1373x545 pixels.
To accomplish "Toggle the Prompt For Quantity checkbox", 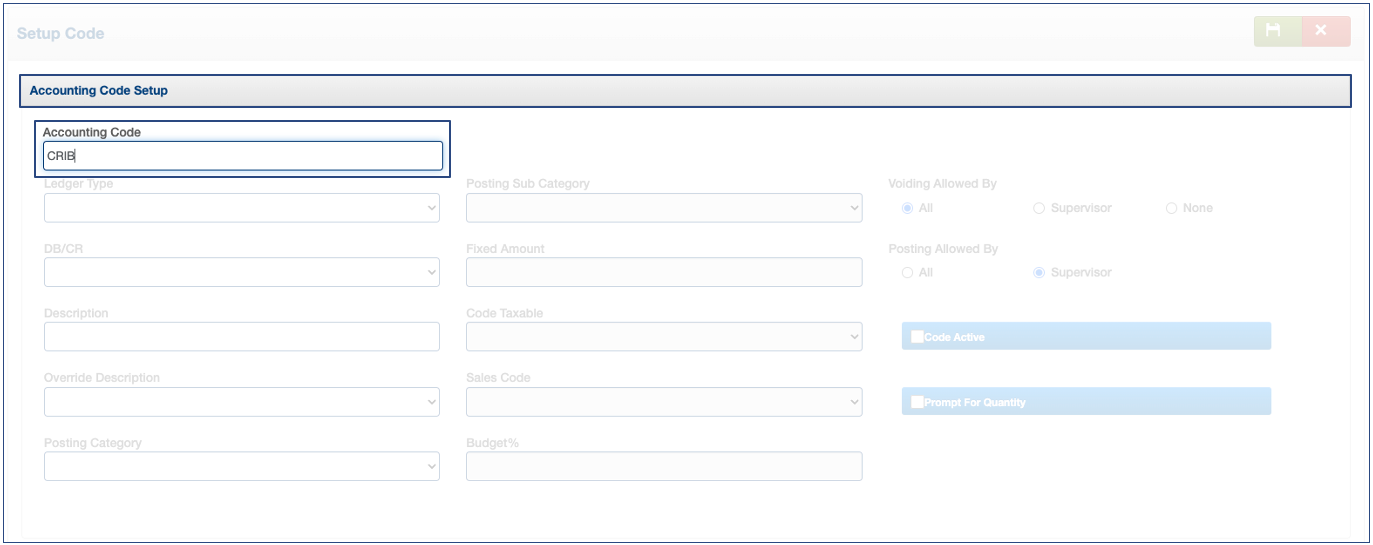I will click(917, 402).
